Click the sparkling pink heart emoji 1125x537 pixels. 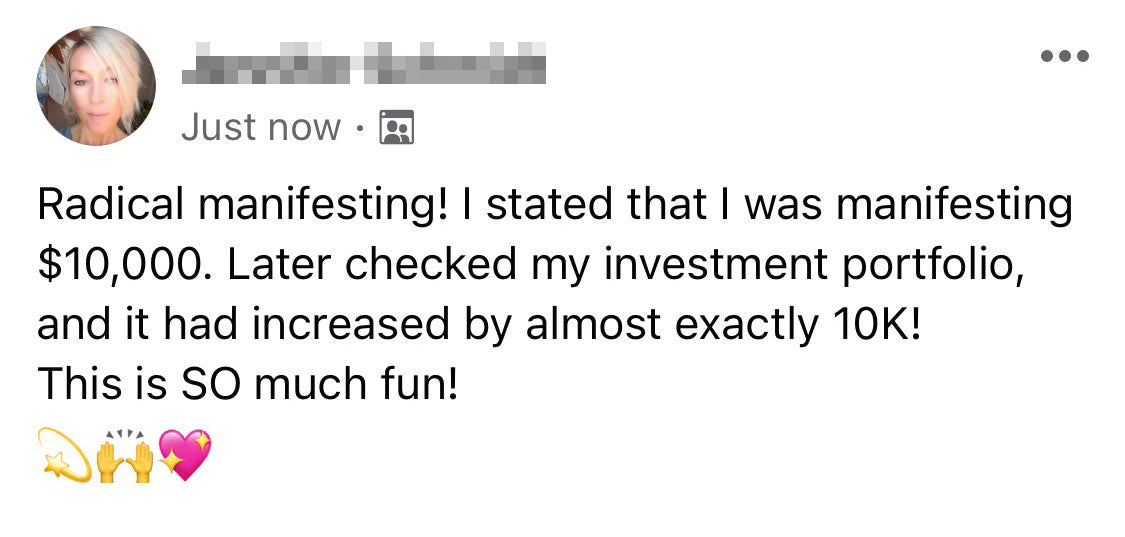click(x=185, y=455)
